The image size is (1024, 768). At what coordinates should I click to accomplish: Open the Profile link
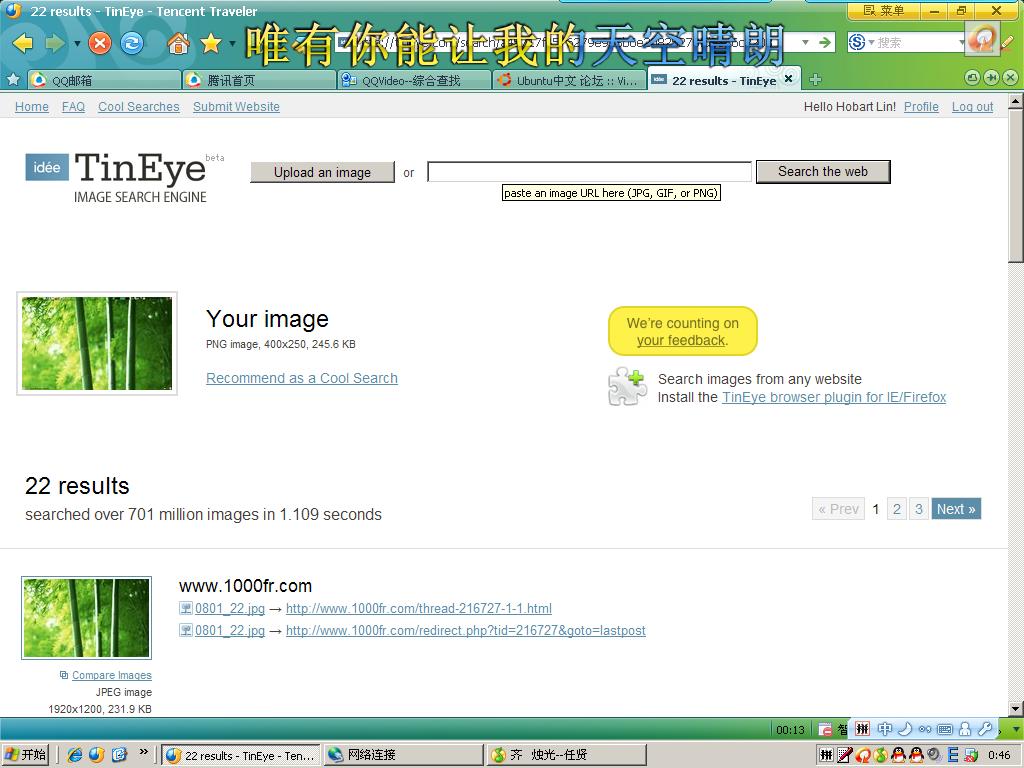coord(921,106)
